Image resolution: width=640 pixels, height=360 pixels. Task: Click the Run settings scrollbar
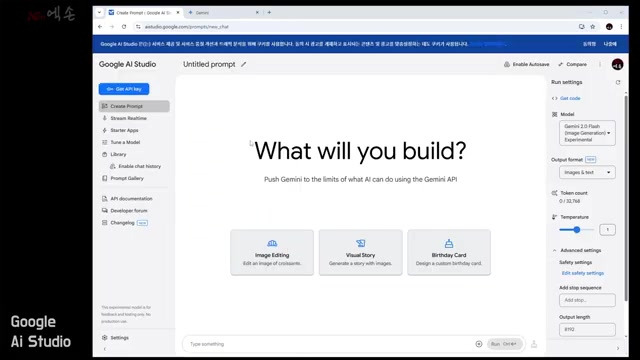626,198
